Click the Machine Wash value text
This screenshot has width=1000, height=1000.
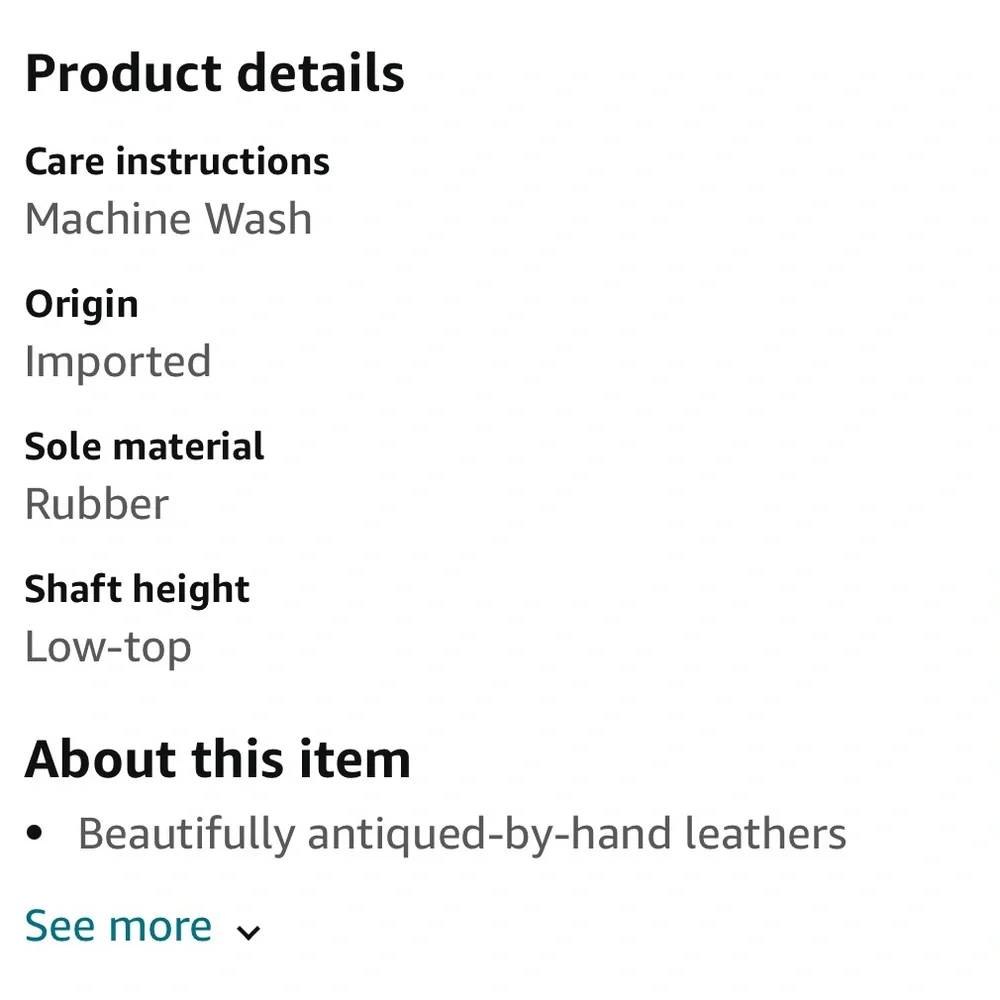(x=168, y=219)
